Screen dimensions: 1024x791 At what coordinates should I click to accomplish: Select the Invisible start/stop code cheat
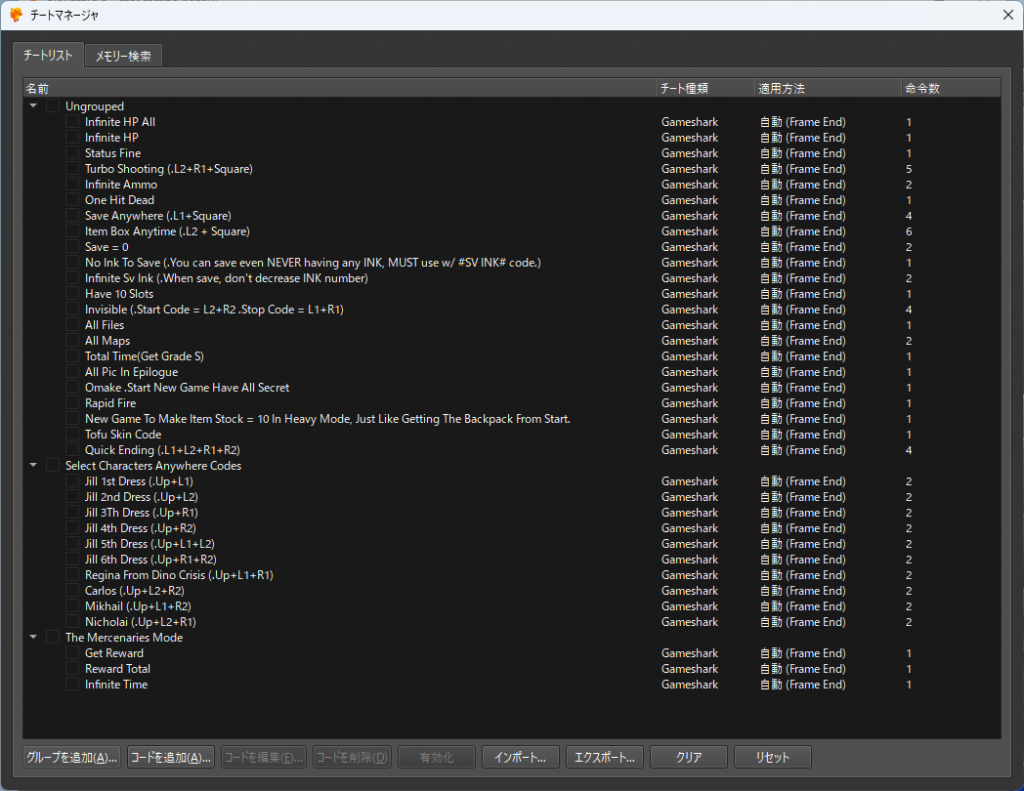(x=511, y=310)
